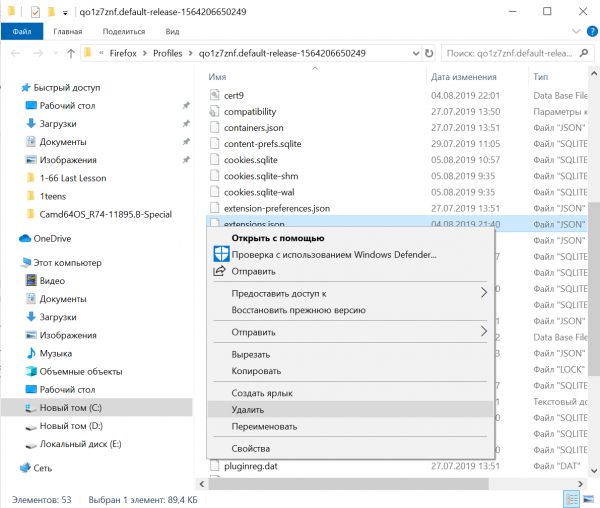Viewport: 600px width, 508px height.
Task: Choose Создать ярлык in context menu
Action: pyautogui.click(x=262, y=393)
